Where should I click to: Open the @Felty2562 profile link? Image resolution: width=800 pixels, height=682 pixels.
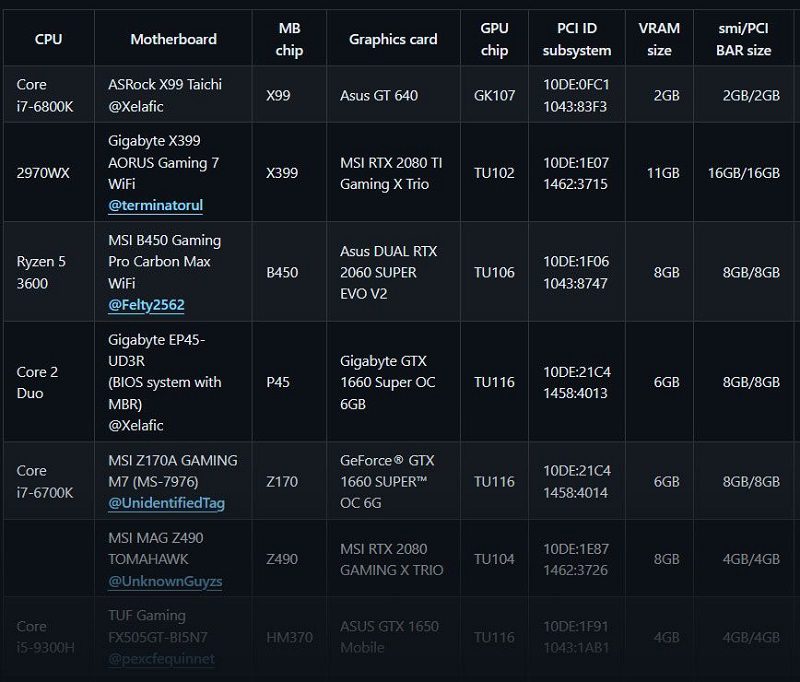[x=146, y=305]
